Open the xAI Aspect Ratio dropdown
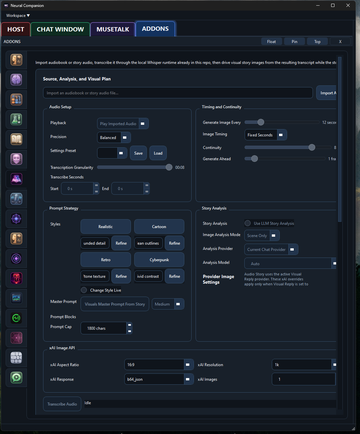Screen dimensions: 360x434 [159, 365]
